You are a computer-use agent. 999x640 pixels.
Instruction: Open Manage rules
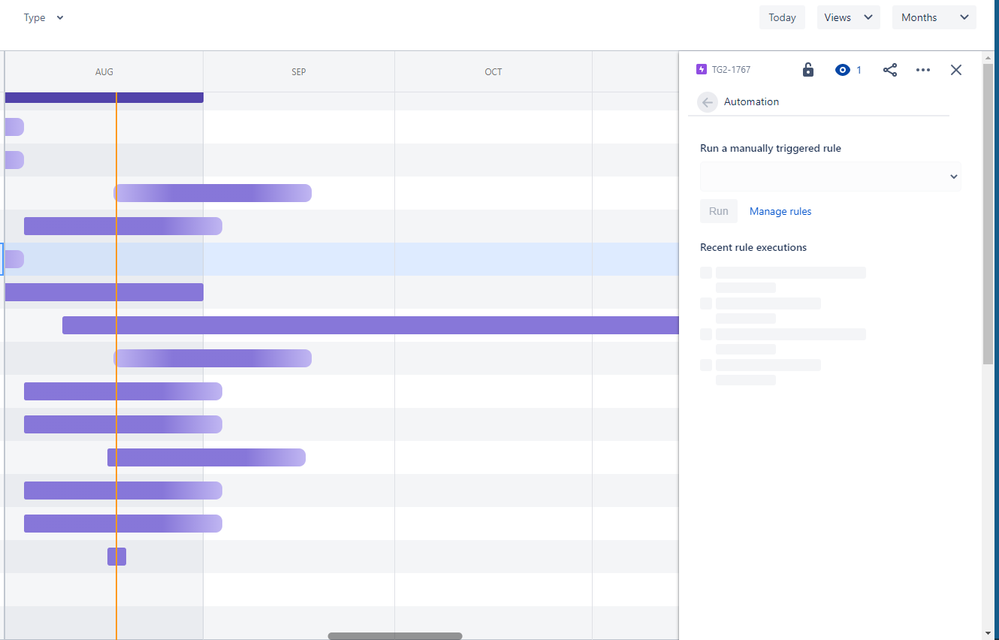(779, 211)
